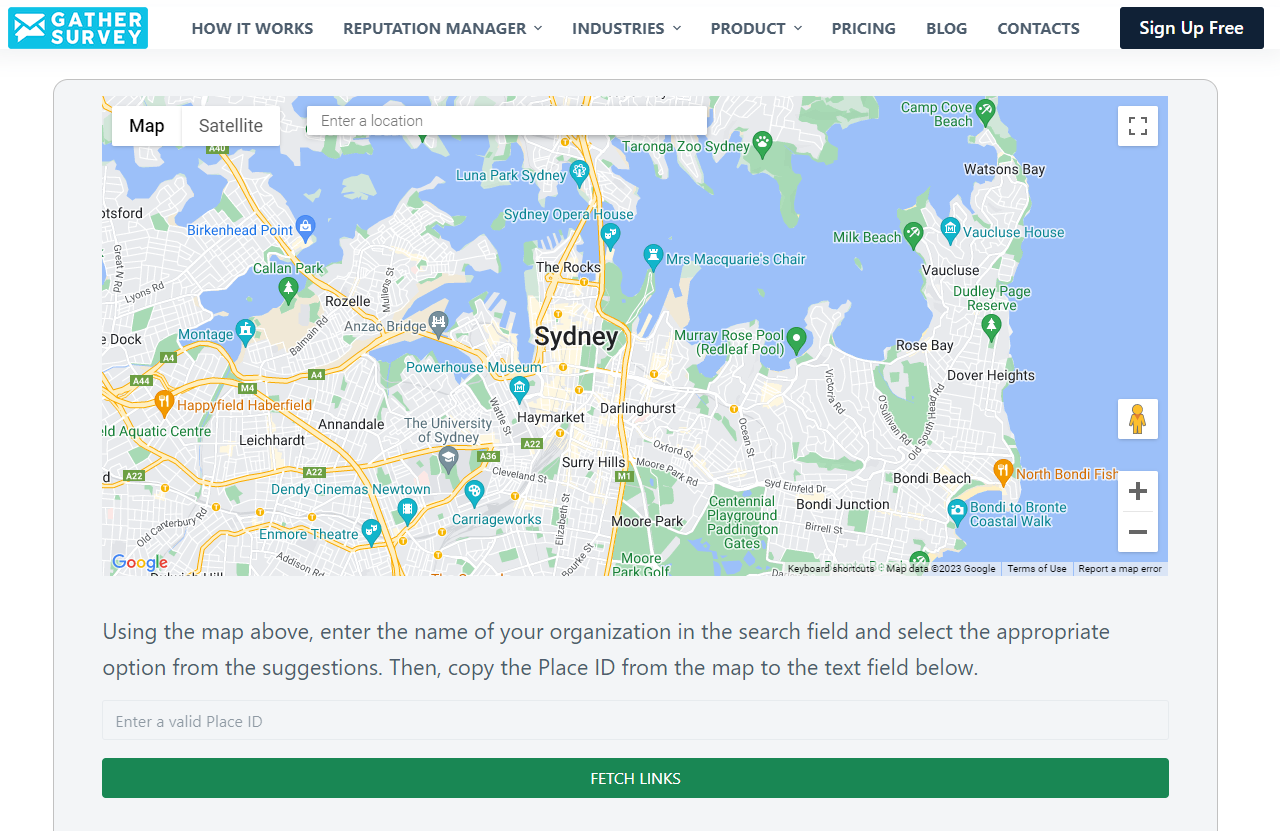Click the Sign Up Free button
1280x831 pixels.
[1191, 28]
